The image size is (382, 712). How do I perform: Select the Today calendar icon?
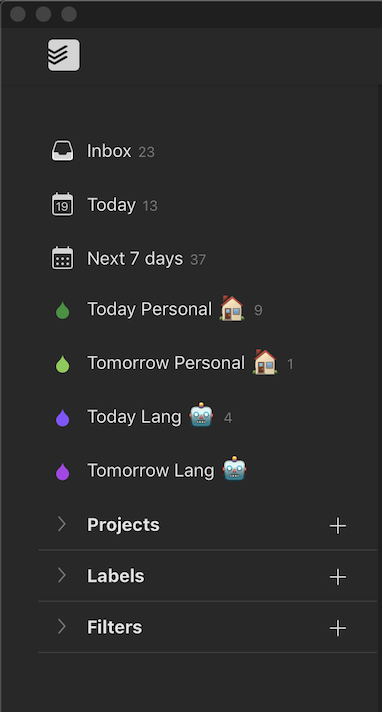tap(62, 205)
